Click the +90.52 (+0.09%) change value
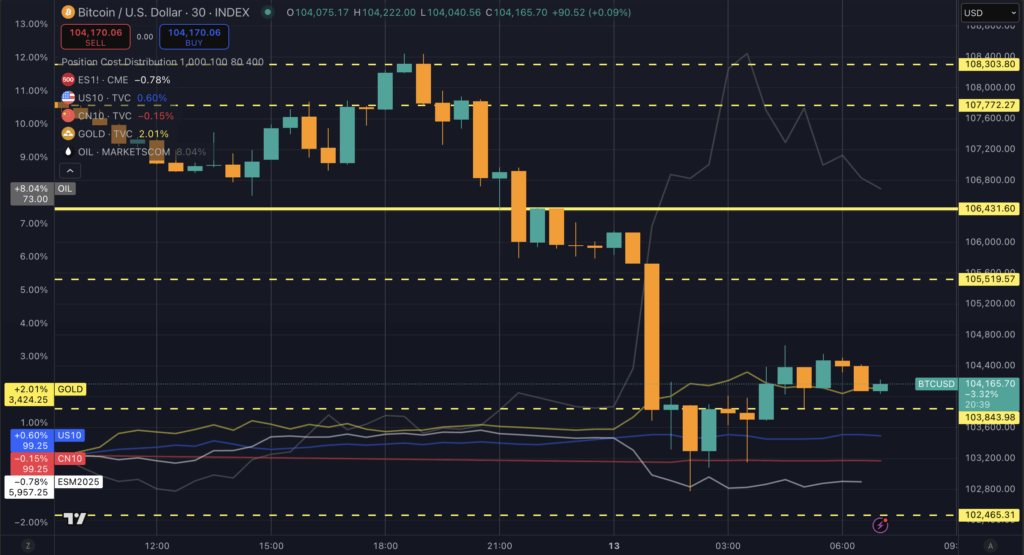The image size is (1024, 555). click(591, 12)
